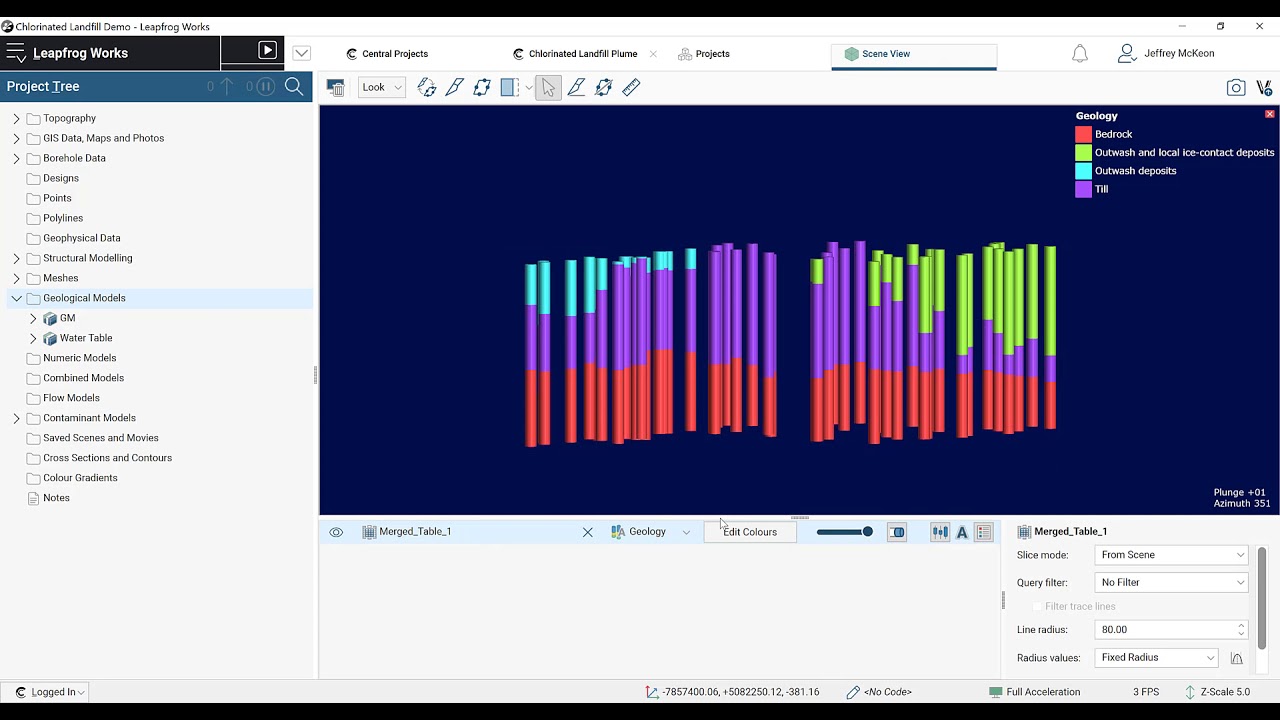Select the Points folder
This screenshot has width=1280, height=720.
pyautogui.click(x=57, y=198)
